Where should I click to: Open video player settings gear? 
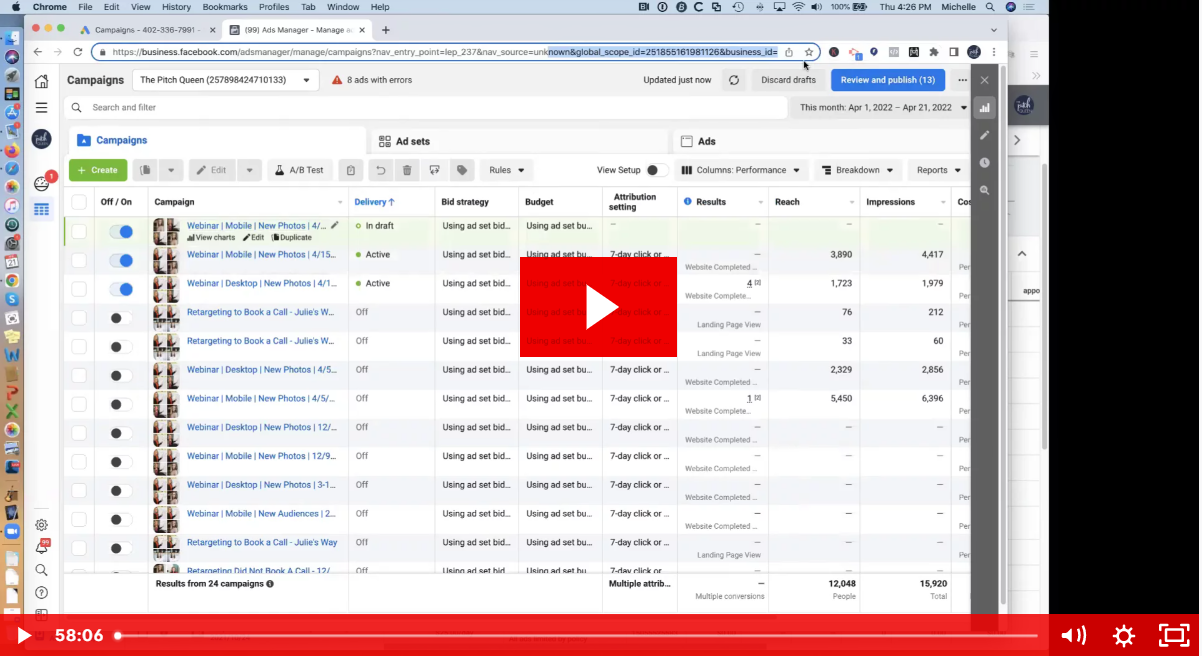1124,635
